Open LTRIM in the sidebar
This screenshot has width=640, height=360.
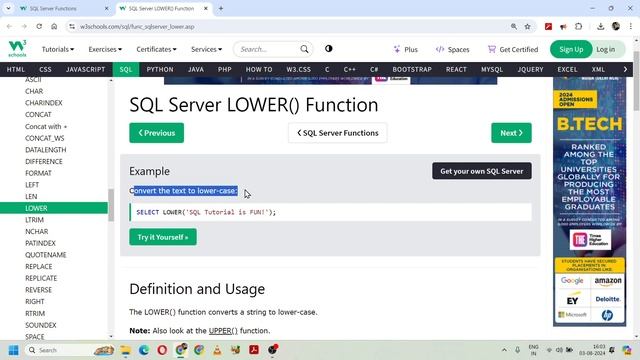(x=34, y=220)
